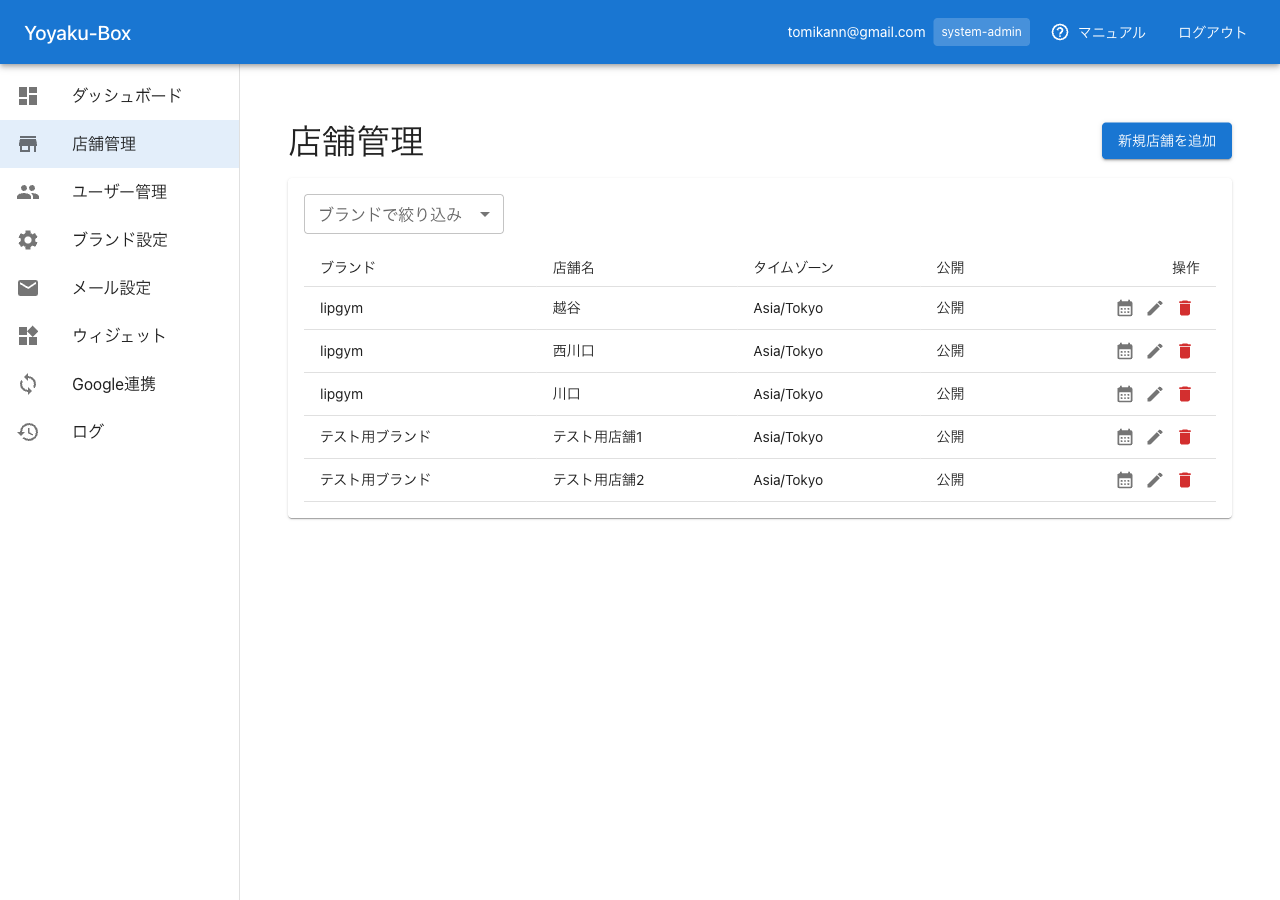Viewport: 1280px width, 900px height.
Task: Delete the 越谷 store row
Action: (x=1185, y=308)
